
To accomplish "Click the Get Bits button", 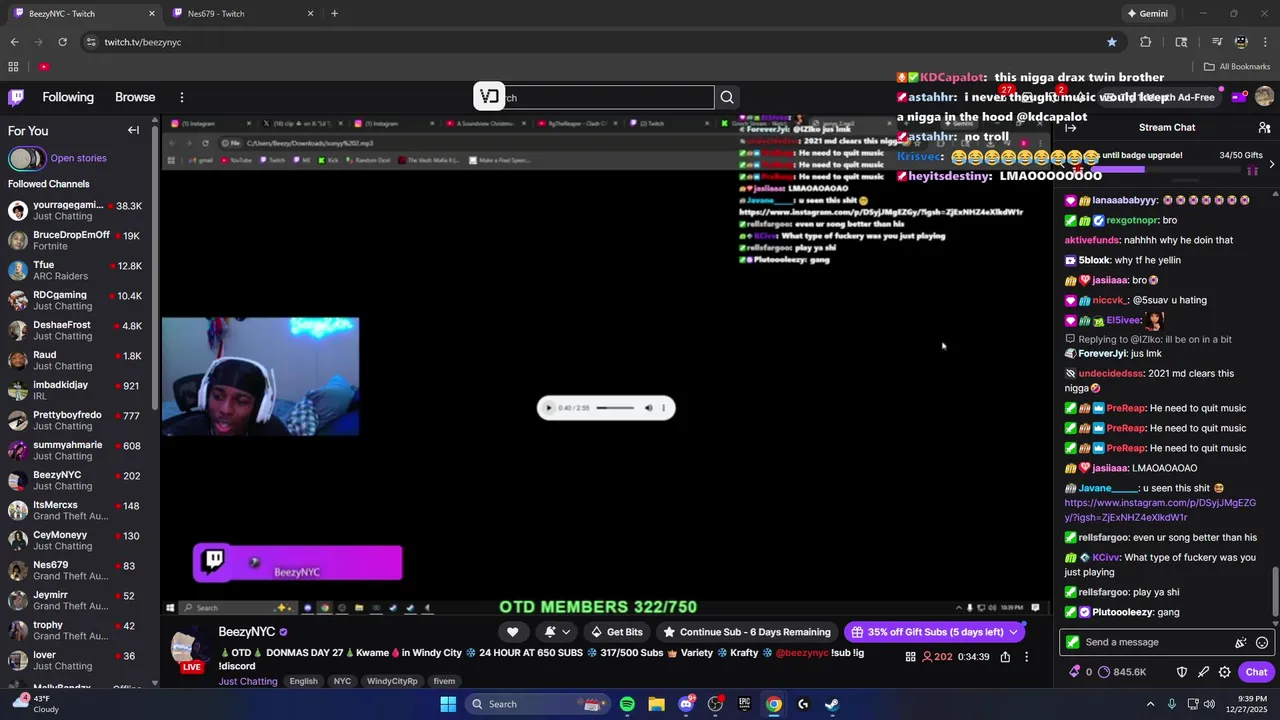I will (615, 632).
